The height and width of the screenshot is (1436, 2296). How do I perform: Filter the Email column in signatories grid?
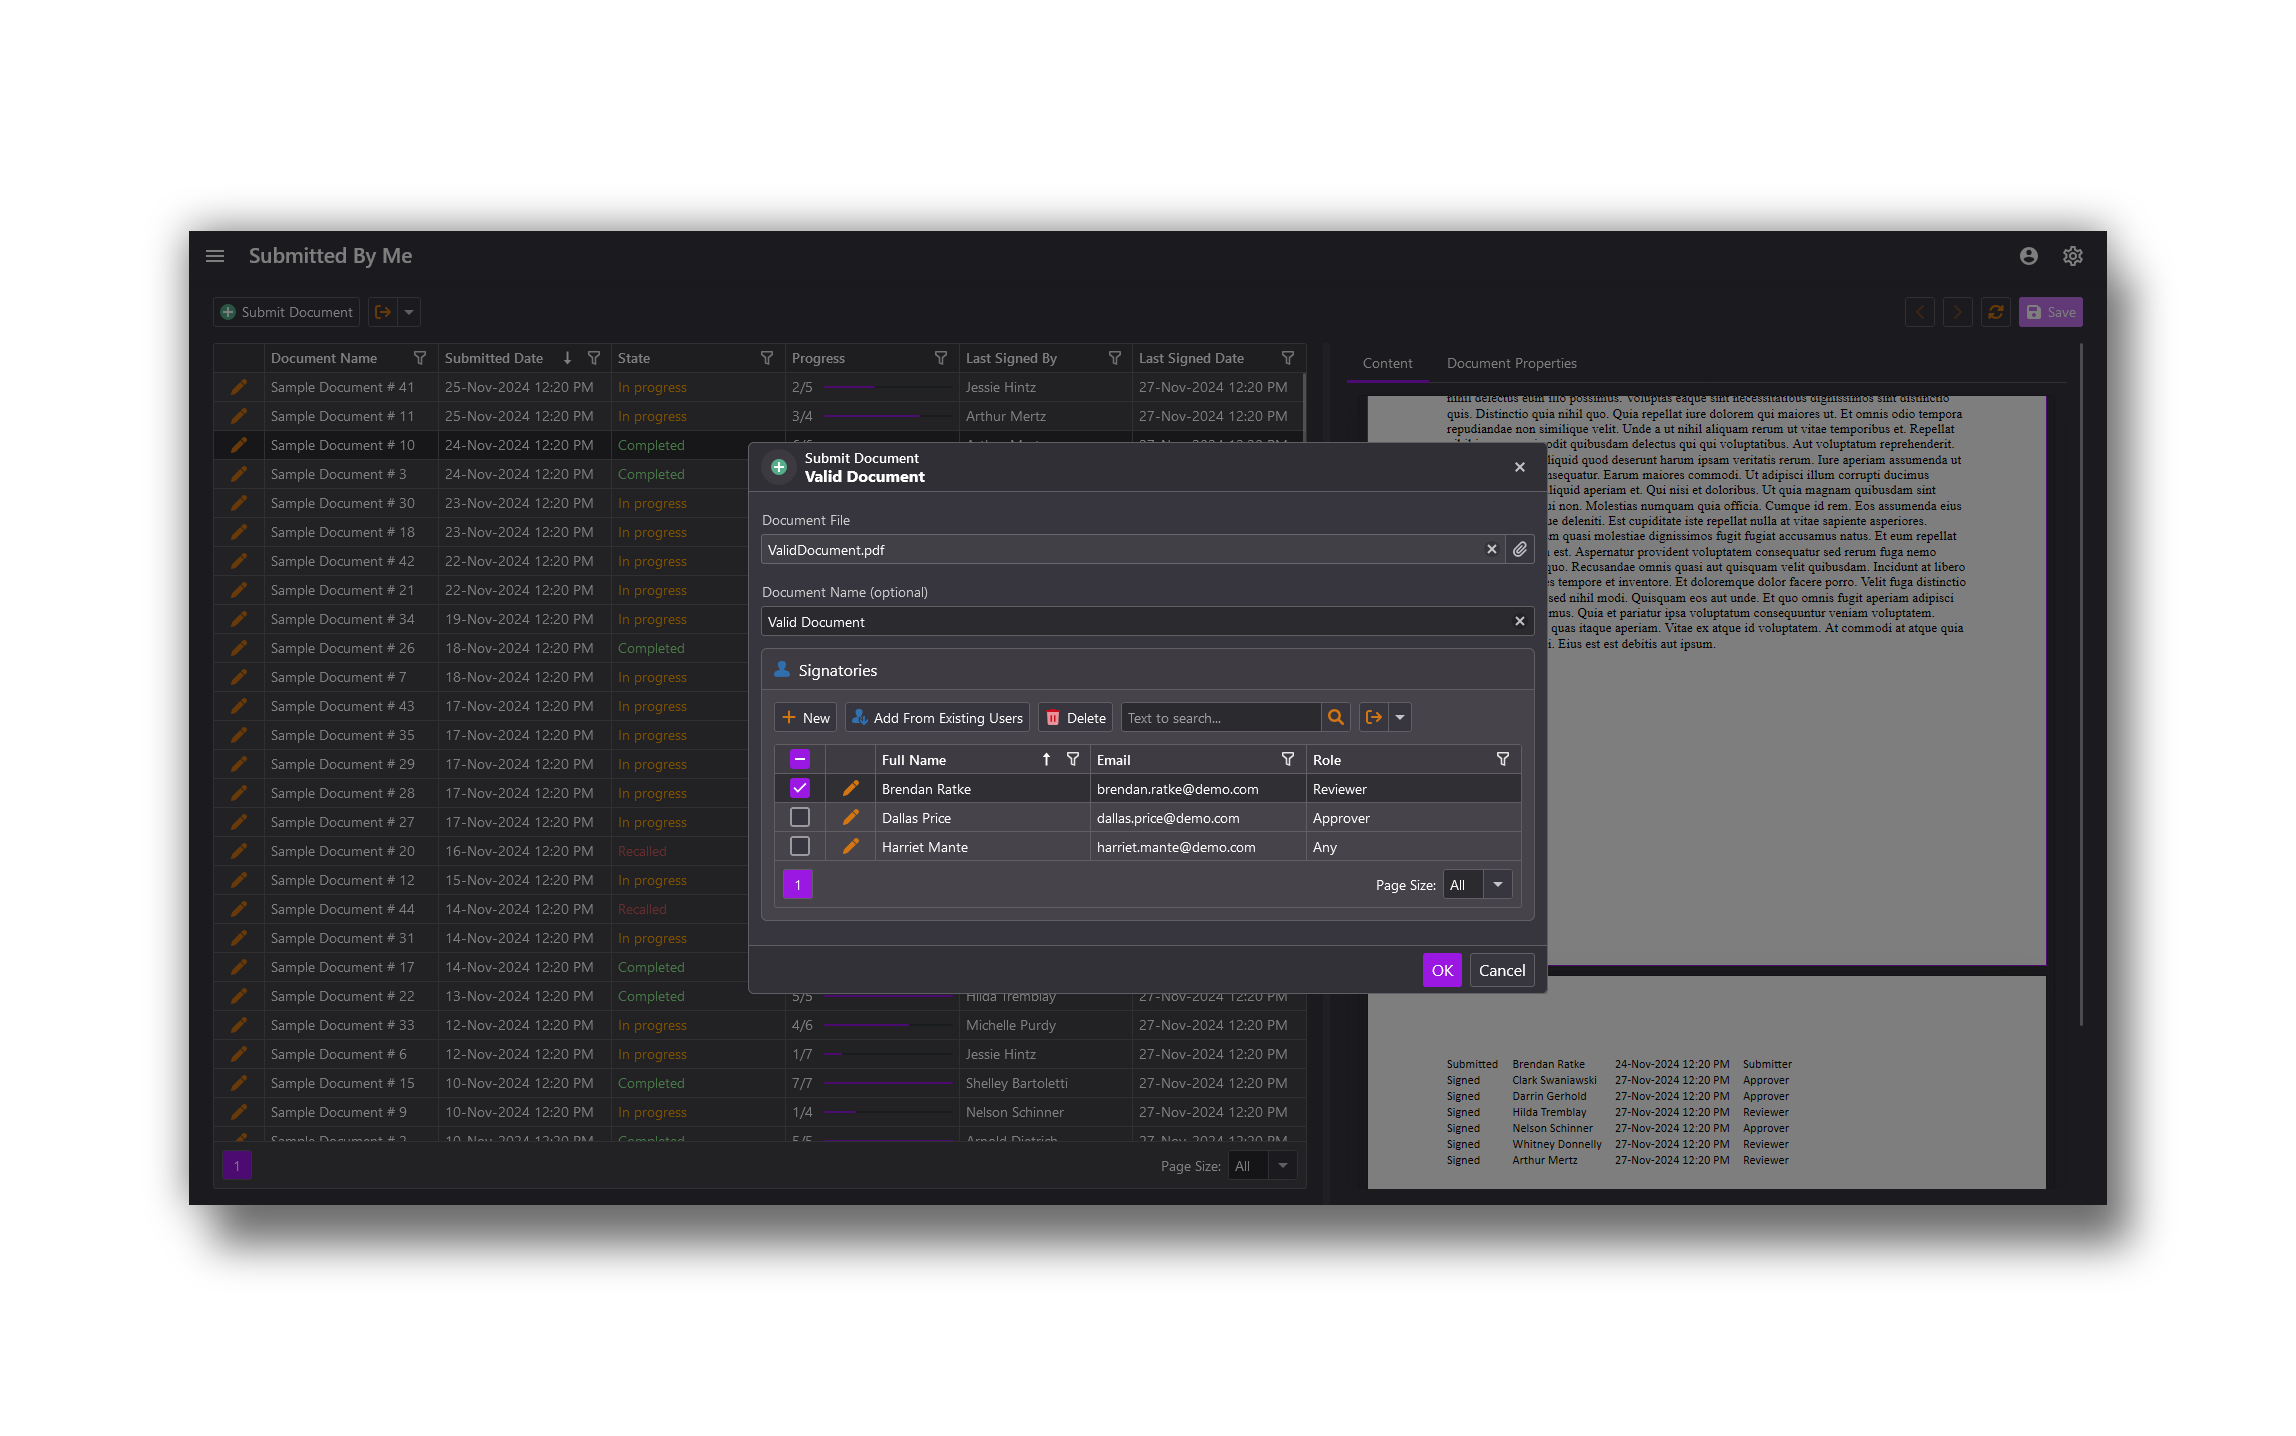pos(1287,759)
